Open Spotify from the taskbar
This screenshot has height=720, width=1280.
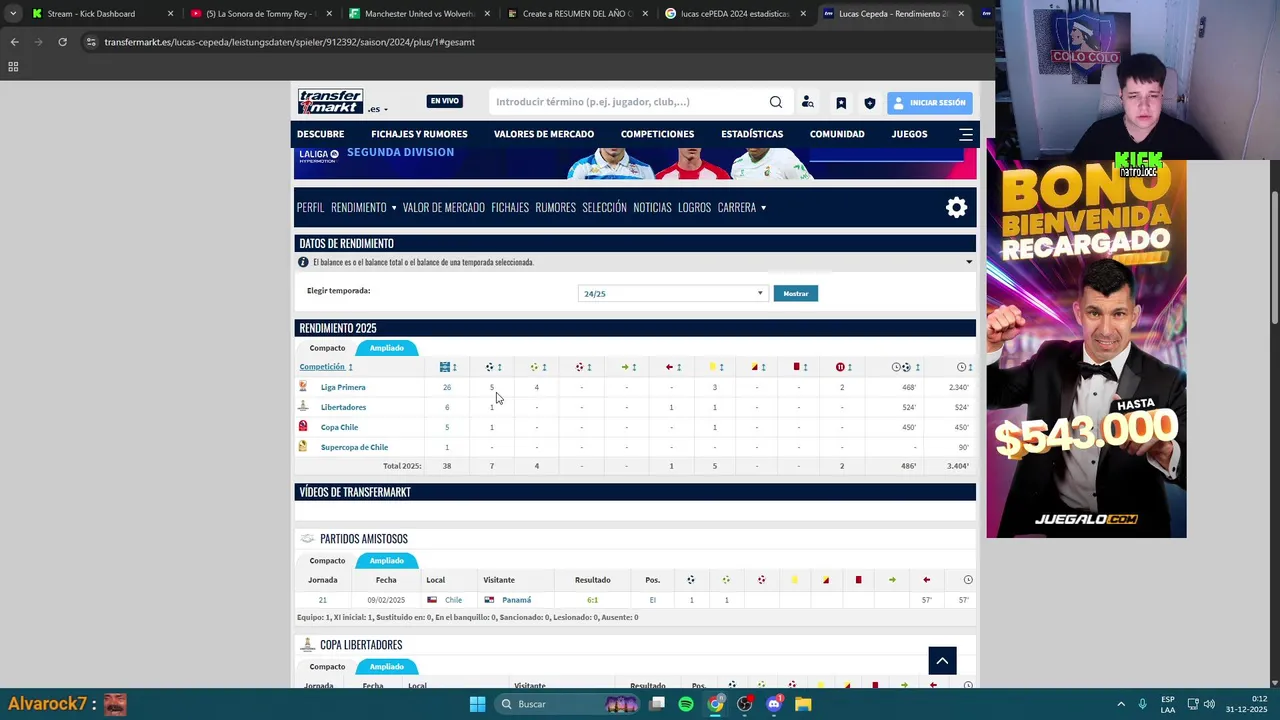pos(686,704)
